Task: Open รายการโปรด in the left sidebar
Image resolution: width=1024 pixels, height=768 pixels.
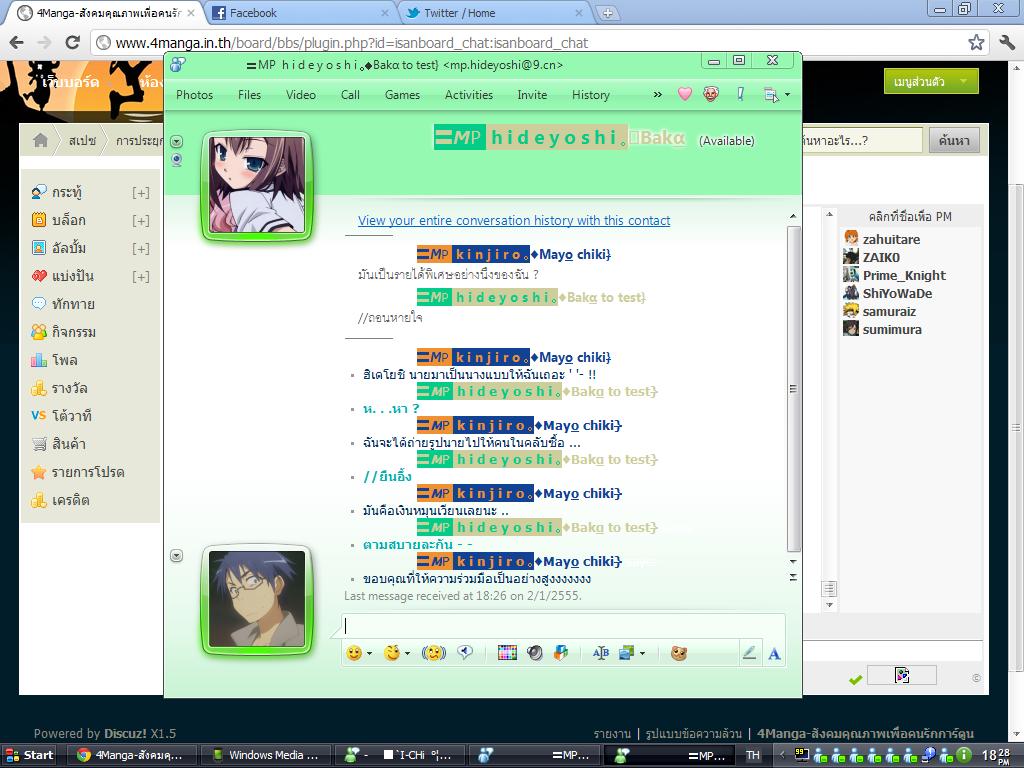Action: click(x=88, y=472)
